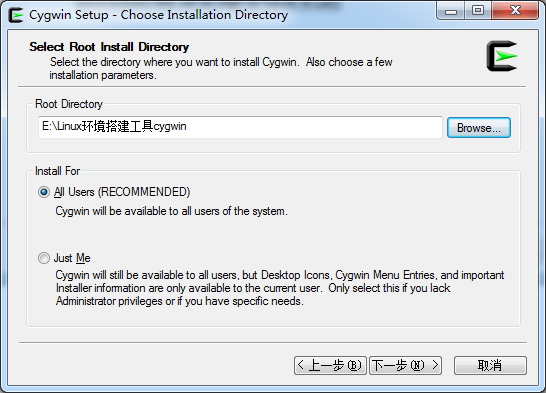Focus the Root Directory path field
Viewport: 546px width, 393px height.
240,127
